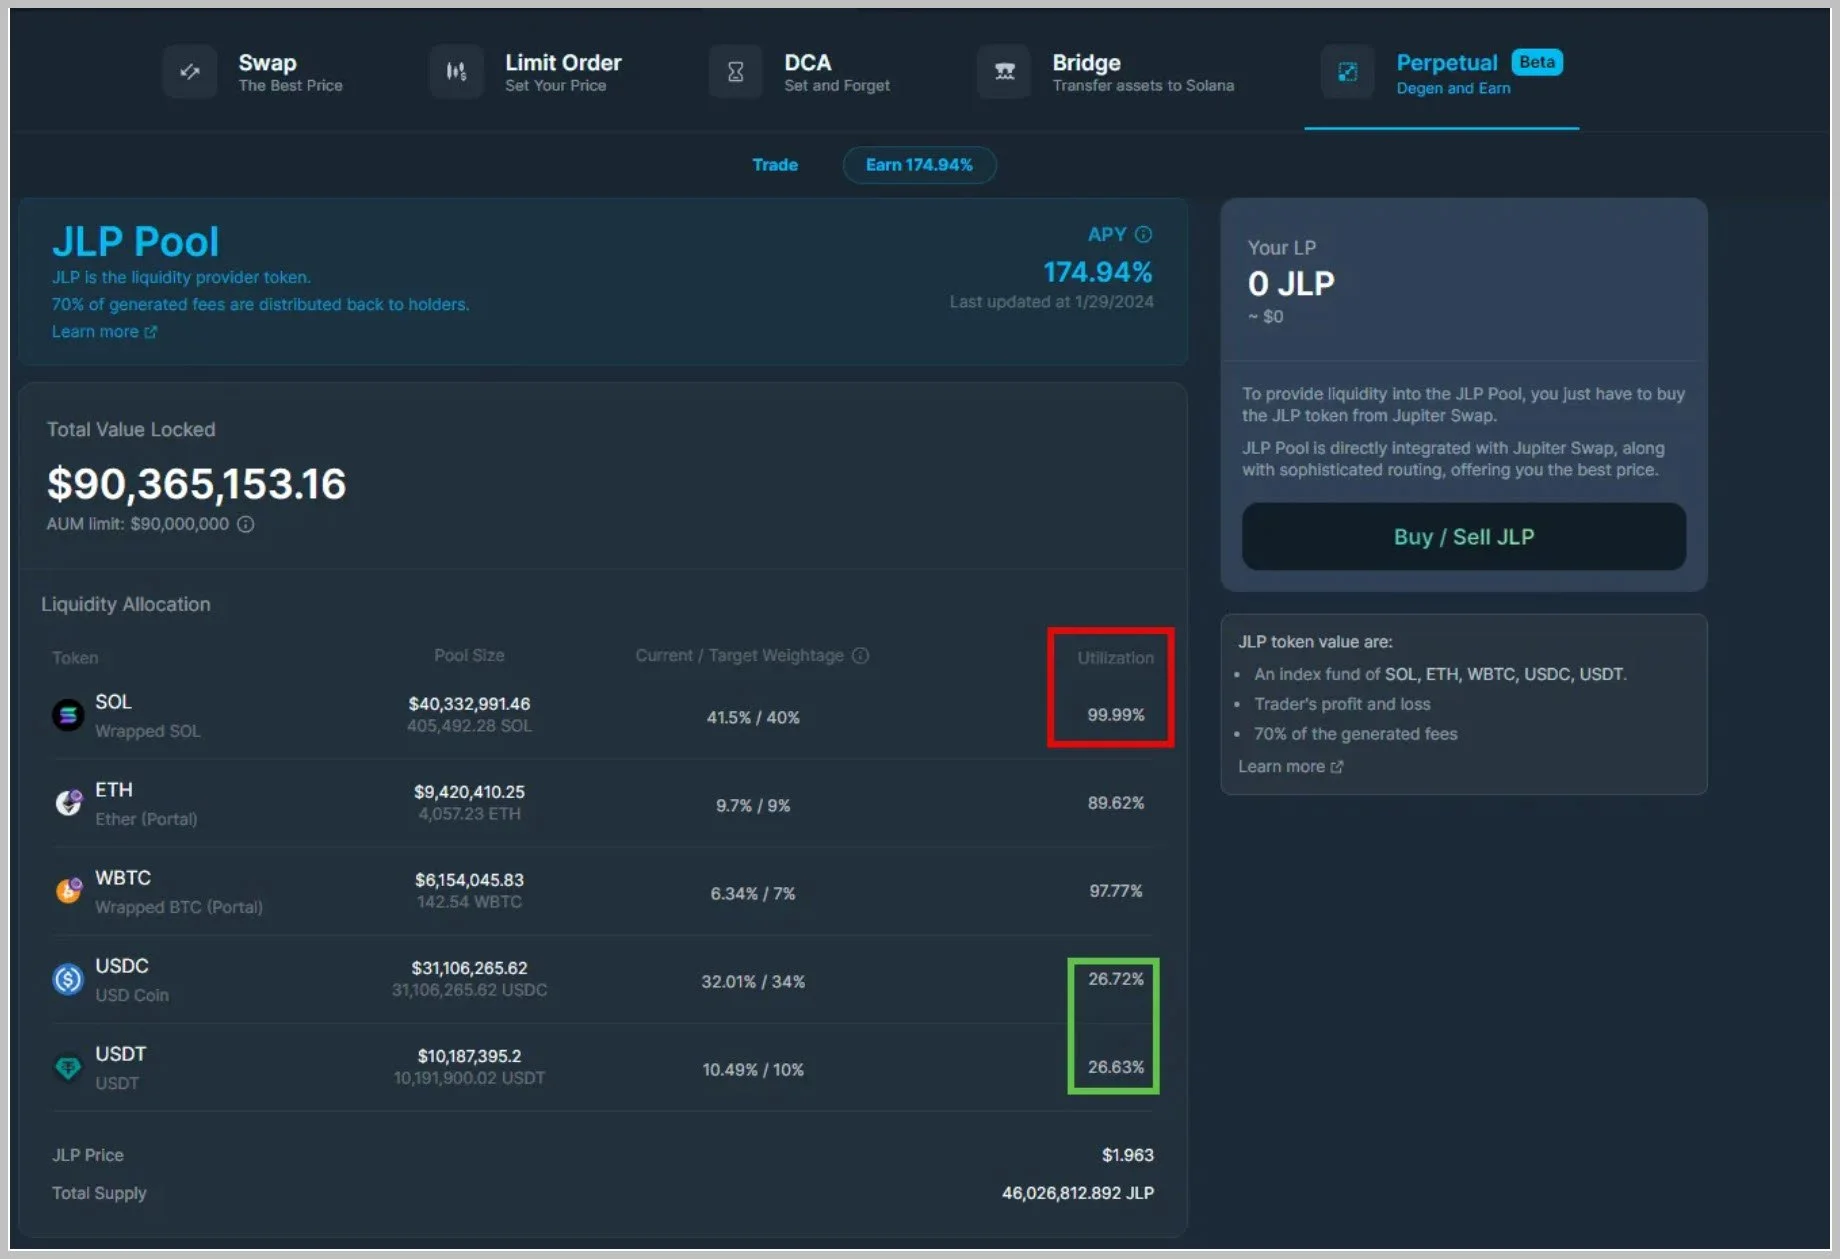Click the WBTC weightage 6.34% / 7%
Screen dimensions: 1840x1259
[753, 894]
